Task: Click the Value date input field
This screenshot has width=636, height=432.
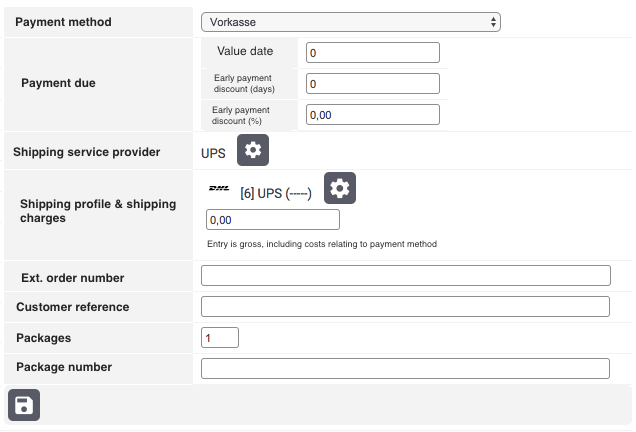Action: (x=373, y=53)
